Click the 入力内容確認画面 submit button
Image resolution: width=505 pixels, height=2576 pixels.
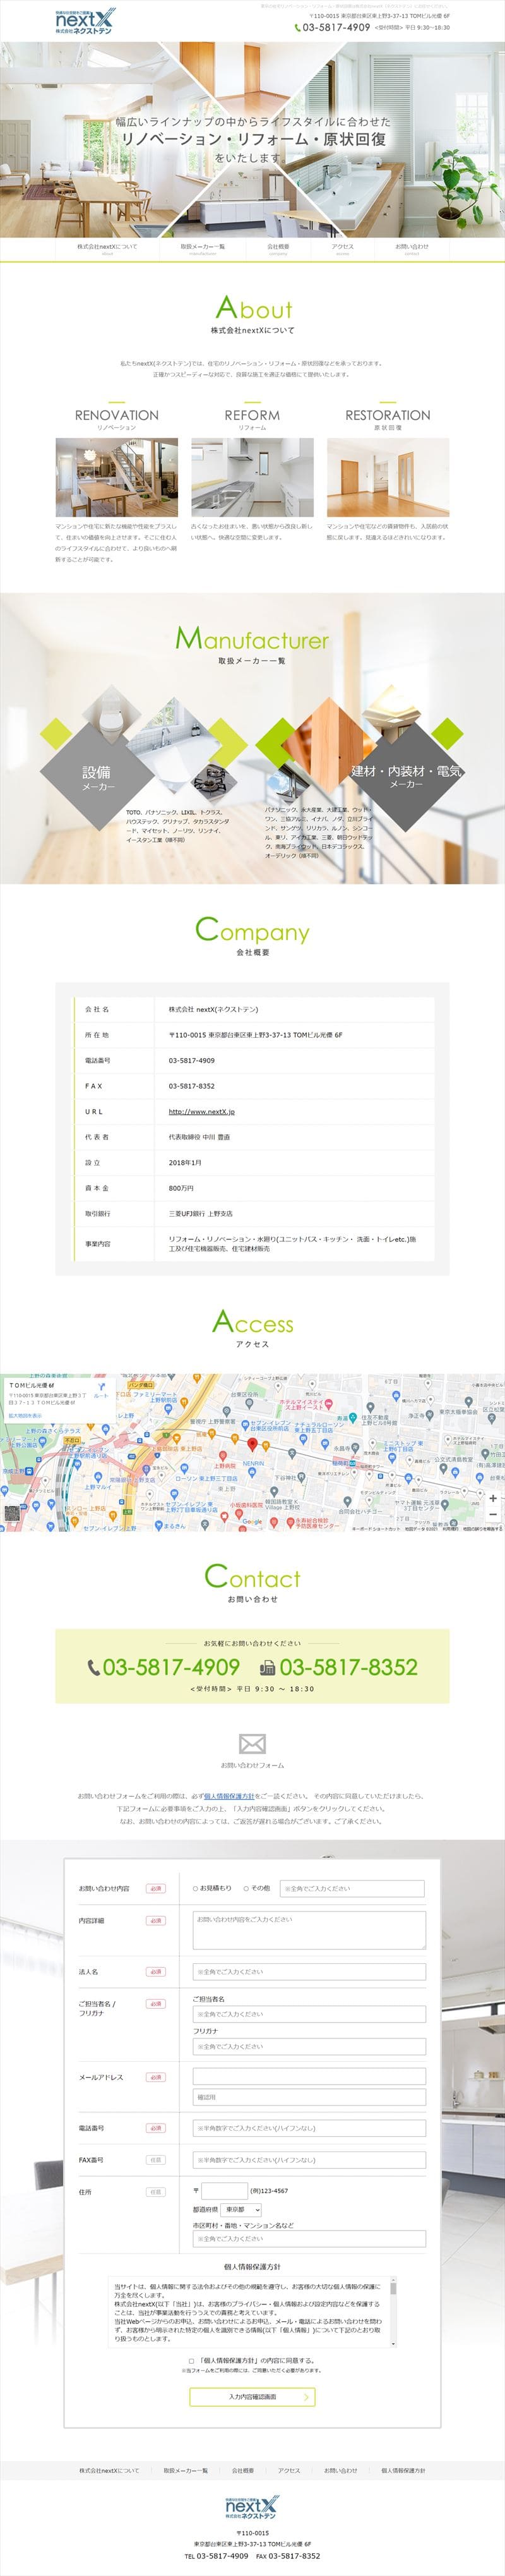pos(252,2396)
